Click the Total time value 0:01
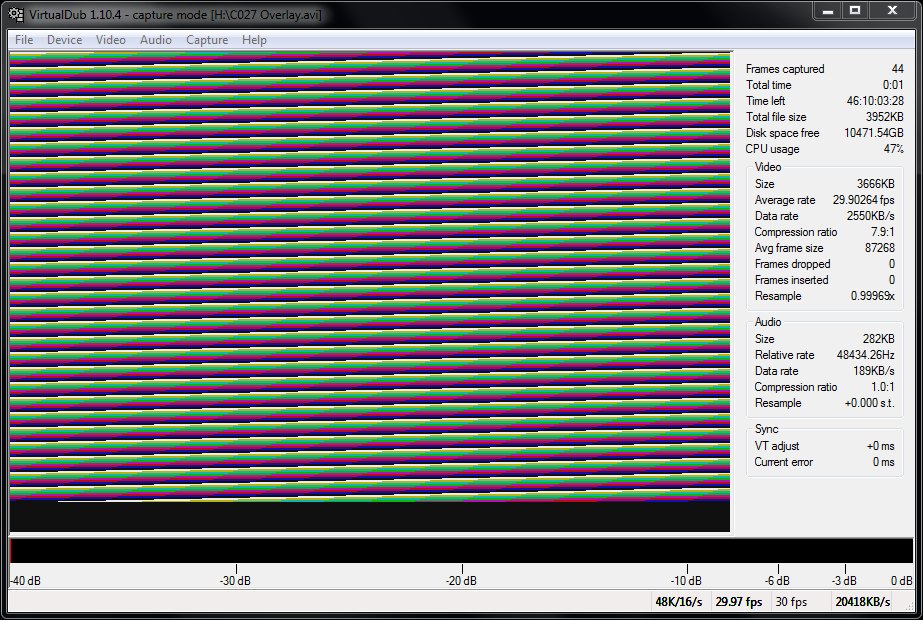 coord(893,85)
